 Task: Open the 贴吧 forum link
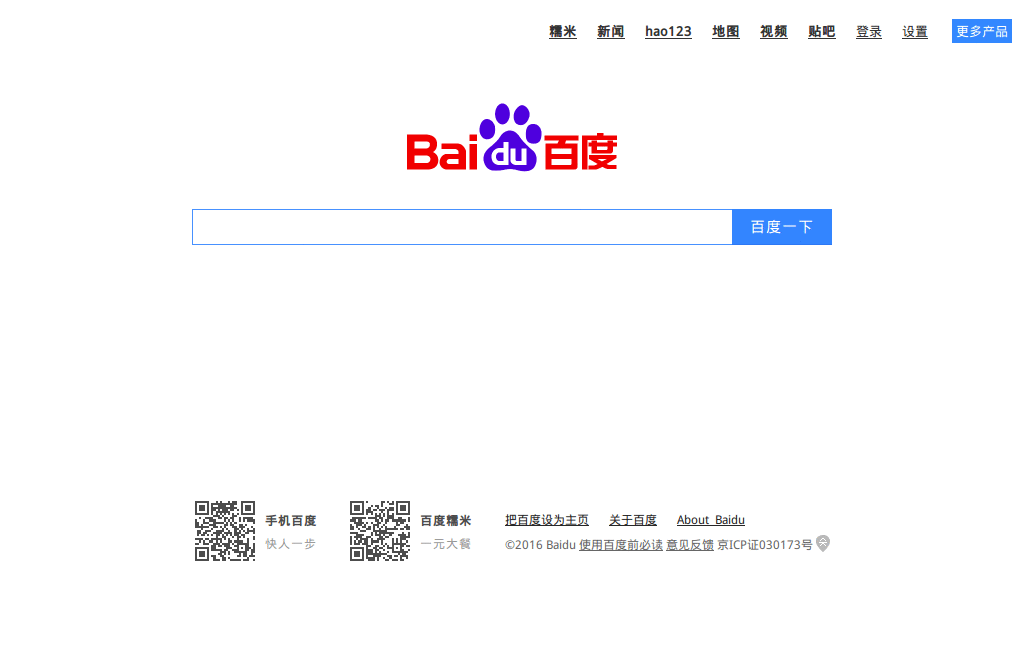[822, 31]
